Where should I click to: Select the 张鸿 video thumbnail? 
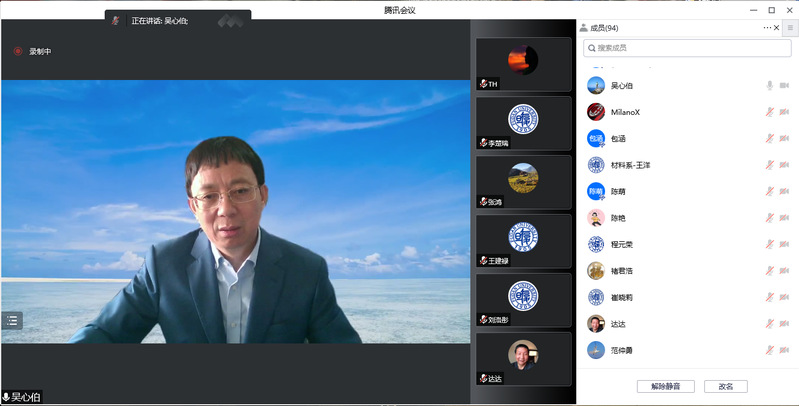tap(523, 181)
